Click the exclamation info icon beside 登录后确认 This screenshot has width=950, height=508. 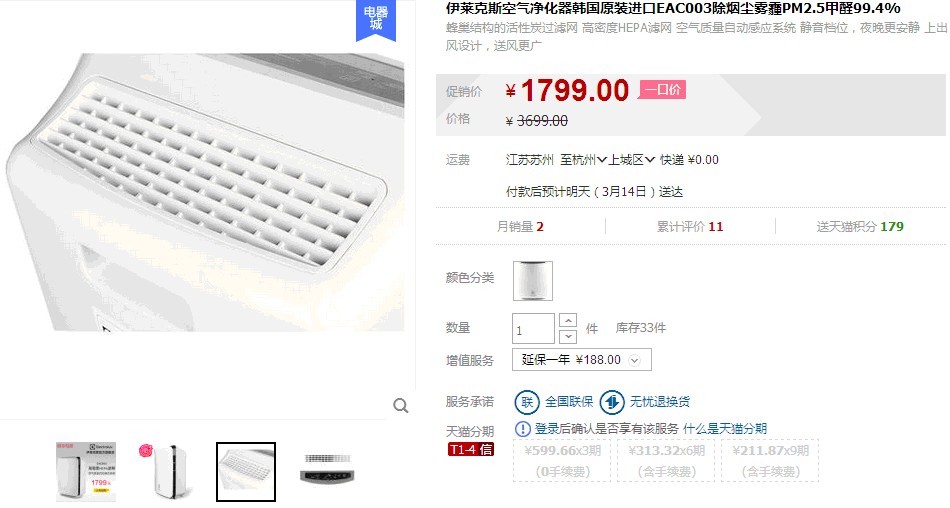(522, 429)
